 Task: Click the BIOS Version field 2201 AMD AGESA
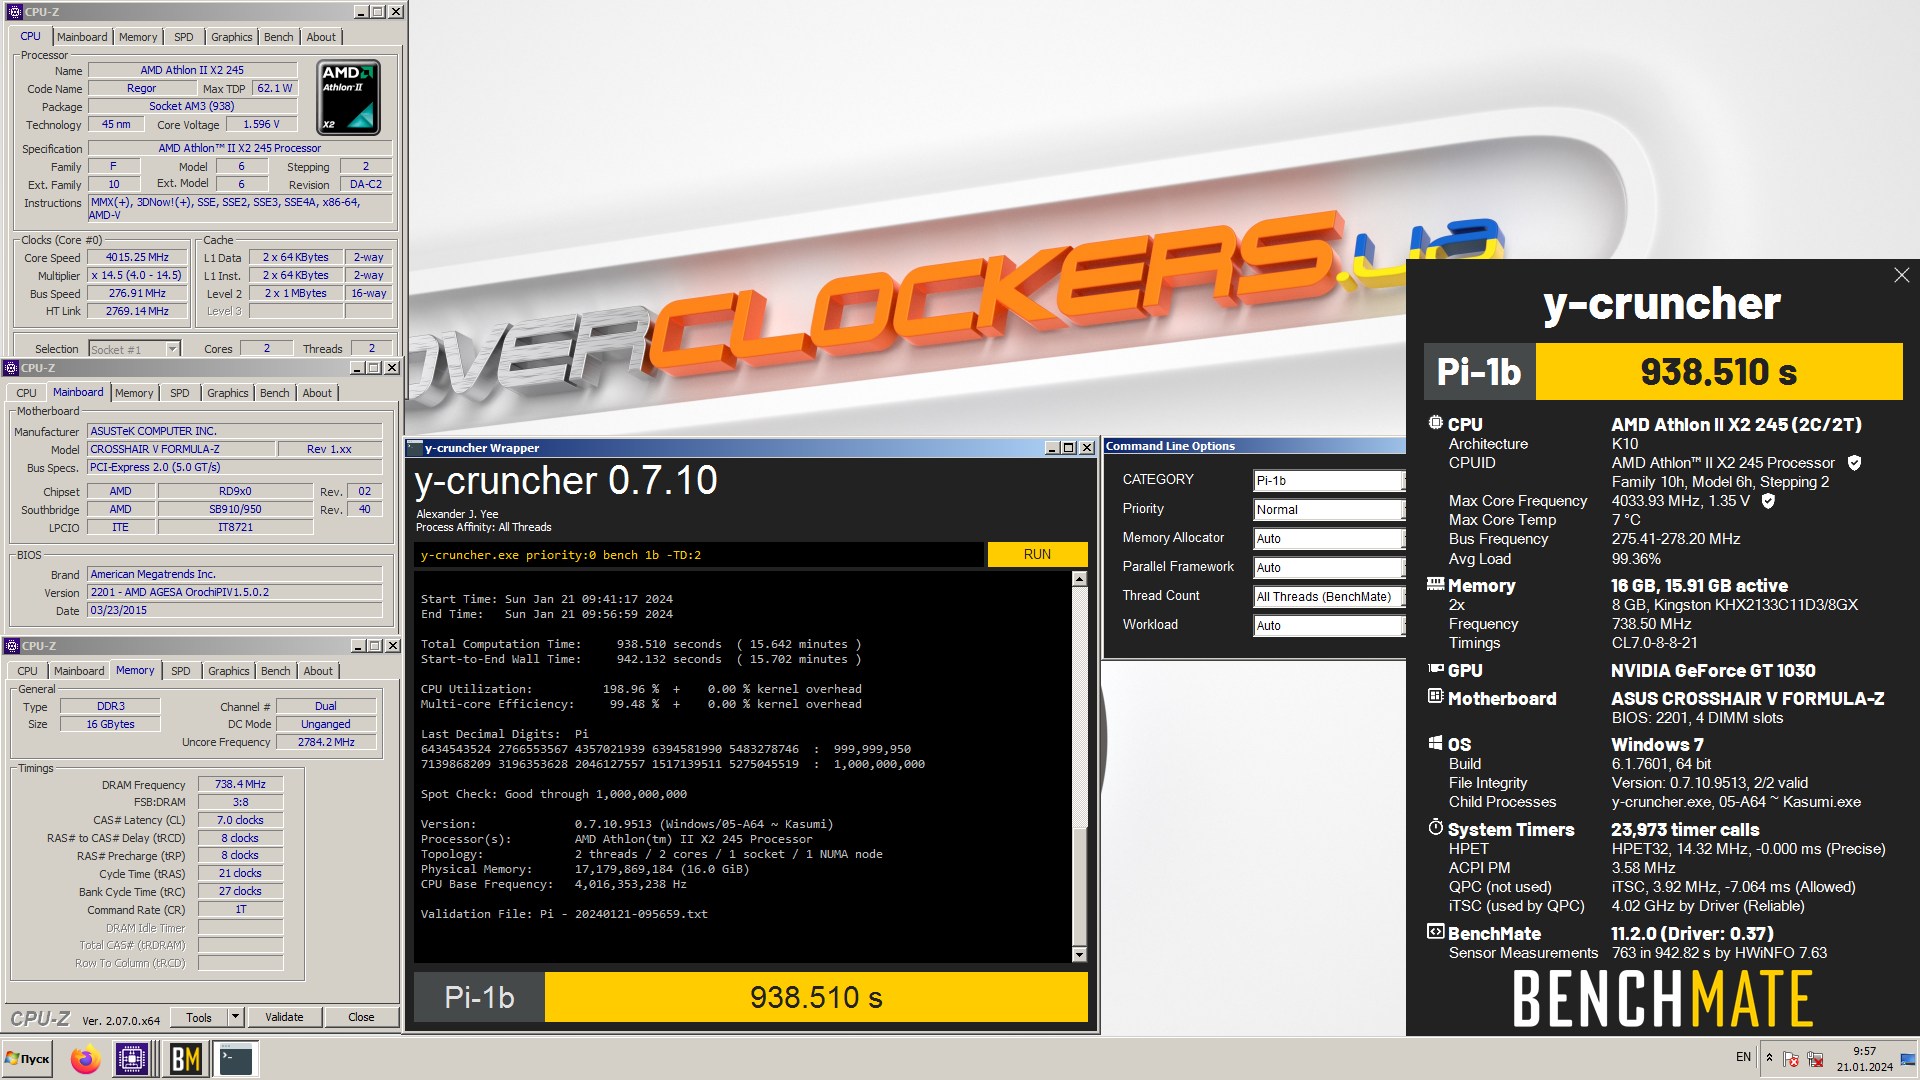point(235,592)
